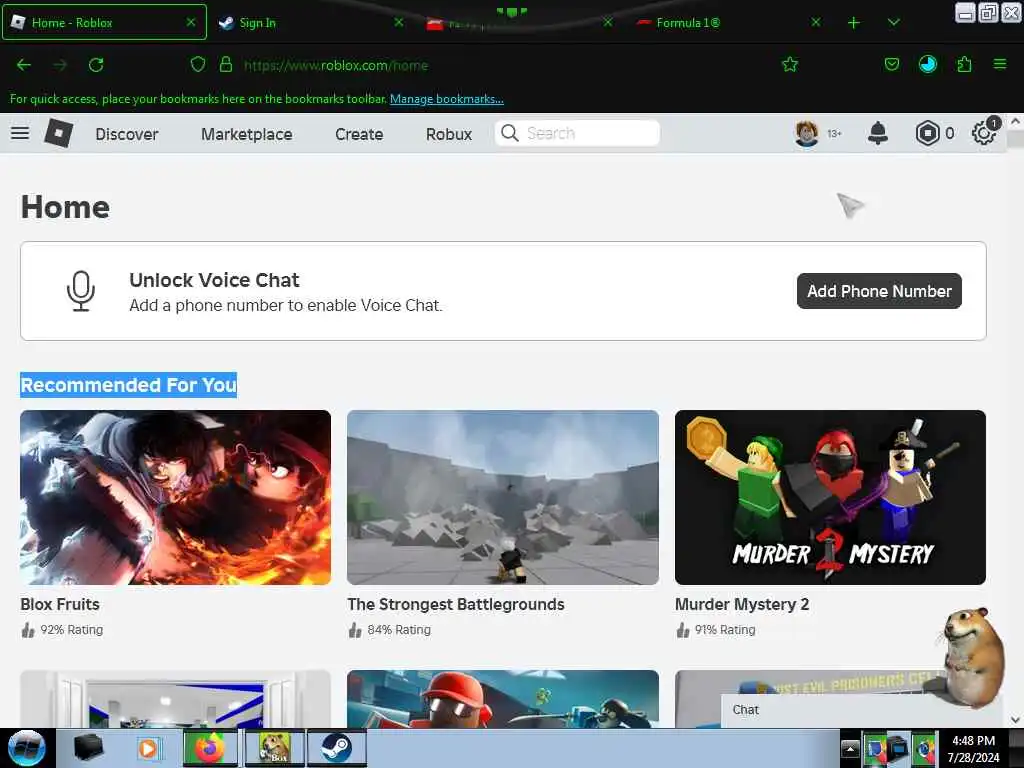Viewport: 1024px width, 768px height.
Task: Open the Murder Mystery 2 thumbnail
Action: pyautogui.click(x=830, y=497)
